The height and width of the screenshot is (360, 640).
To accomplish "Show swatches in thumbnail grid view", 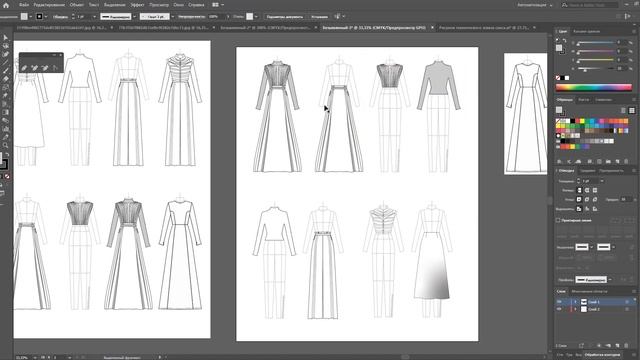I will [631, 110].
